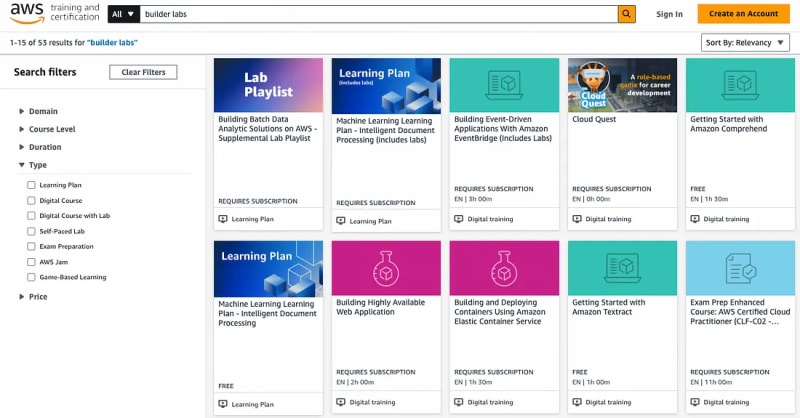Screen dimensions: 800x418
Task: Click the Learning Plan icon on the FREE Intelligent Document Processing card
Action: tap(223, 404)
